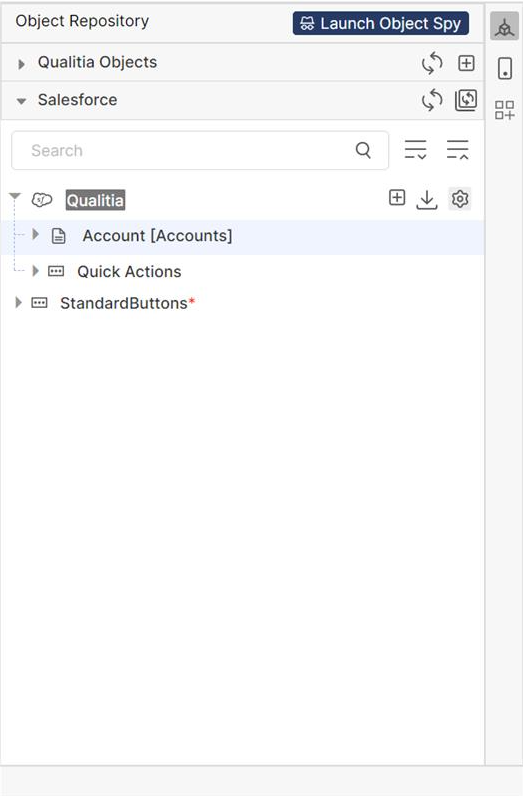Collapse the Salesforce section
This screenshot has height=796, width=523.
[21, 101]
